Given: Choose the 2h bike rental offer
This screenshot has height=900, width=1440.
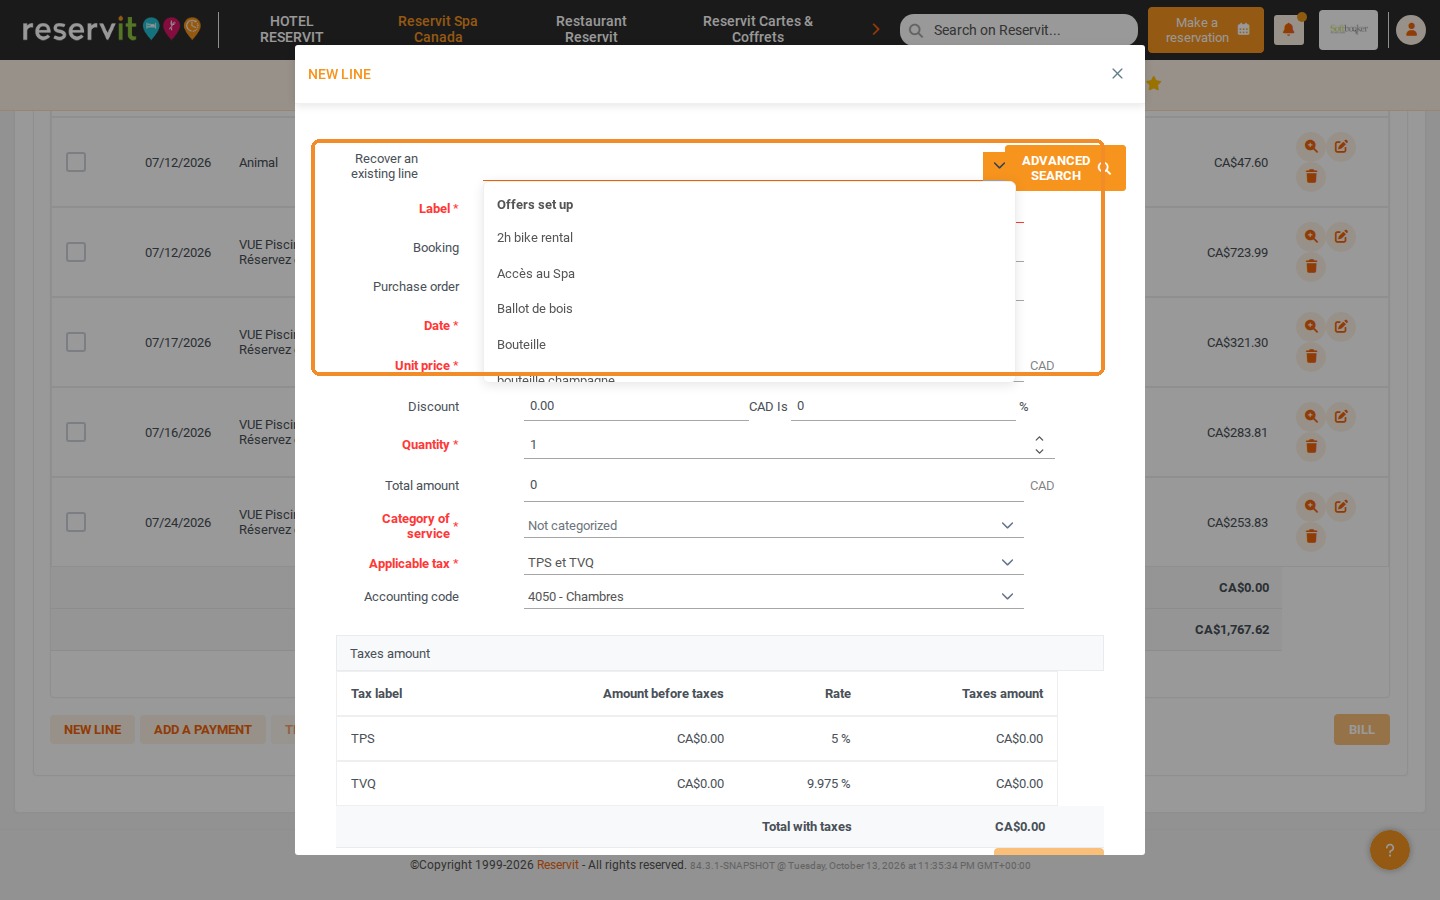Looking at the screenshot, I should pyautogui.click(x=749, y=238).
